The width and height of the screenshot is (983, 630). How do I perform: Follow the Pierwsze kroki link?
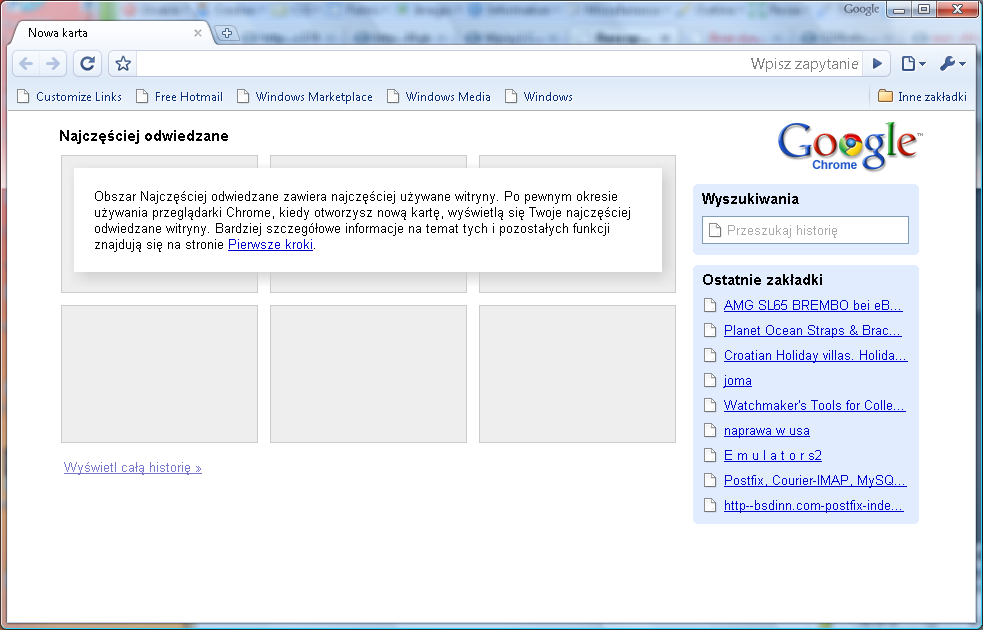(x=270, y=244)
